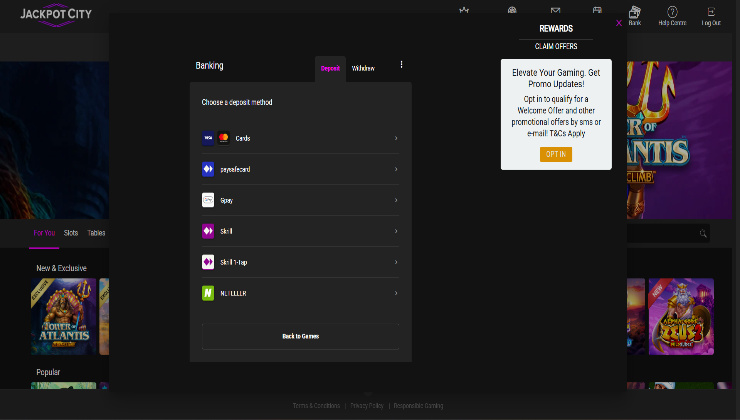Select the Gpay method label
The image size is (740, 420).
click(227, 201)
